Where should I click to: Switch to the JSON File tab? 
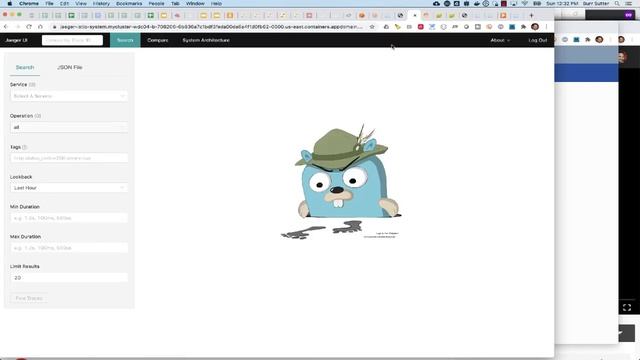pyautogui.click(x=70, y=67)
